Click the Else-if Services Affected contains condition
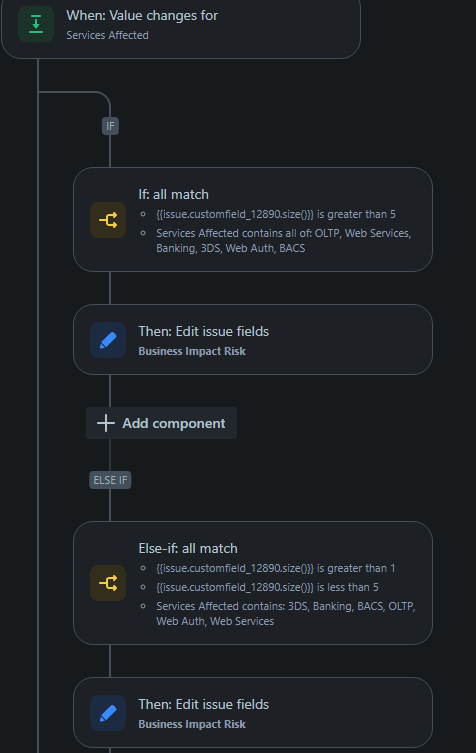The height and width of the screenshot is (753, 476). [286, 614]
